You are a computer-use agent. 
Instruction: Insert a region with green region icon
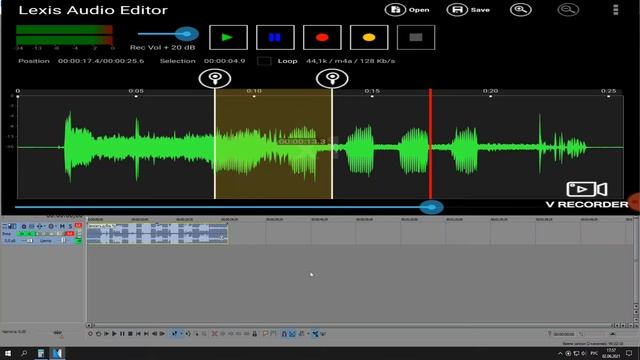[273, 334]
